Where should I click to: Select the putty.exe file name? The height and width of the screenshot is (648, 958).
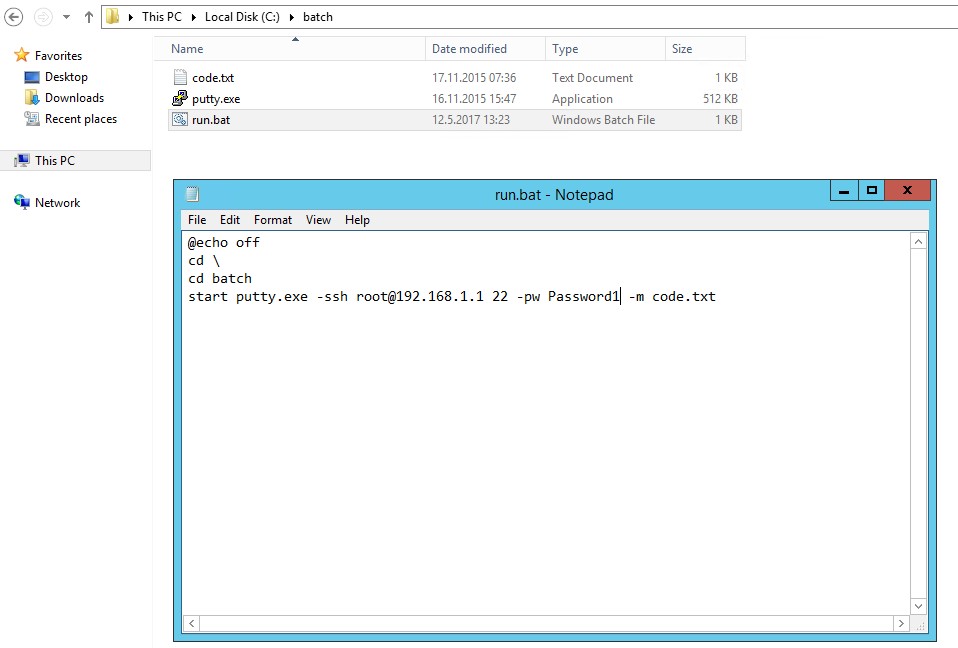coord(216,99)
